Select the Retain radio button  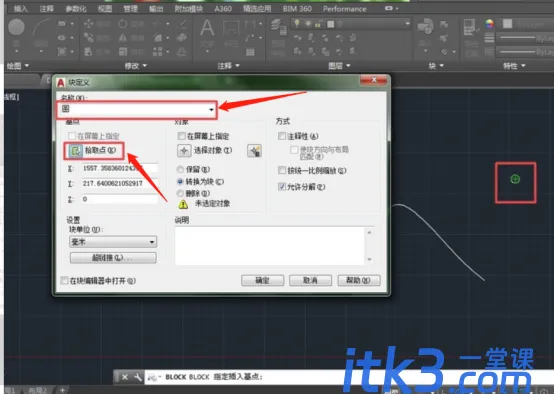pyautogui.click(x=180, y=170)
